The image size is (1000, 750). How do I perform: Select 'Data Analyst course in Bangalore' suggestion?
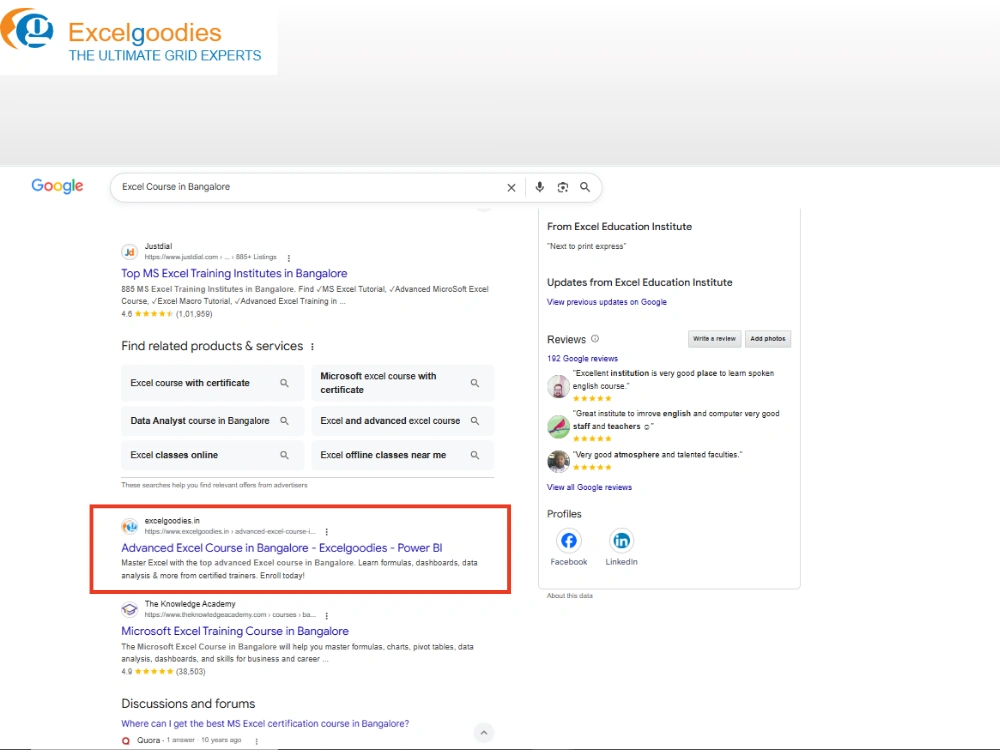212,421
